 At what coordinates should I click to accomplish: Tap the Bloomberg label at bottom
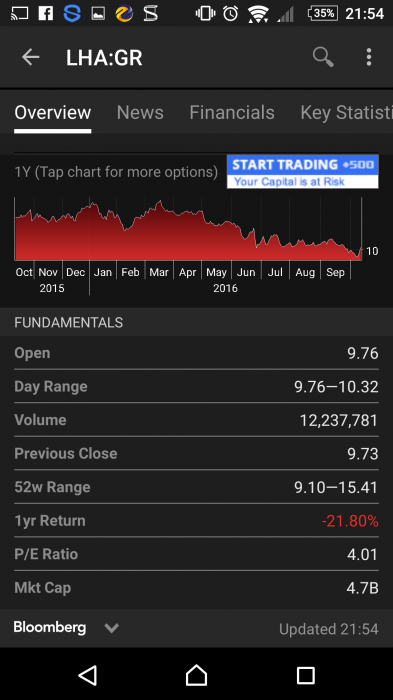click(x=50, y=627)
